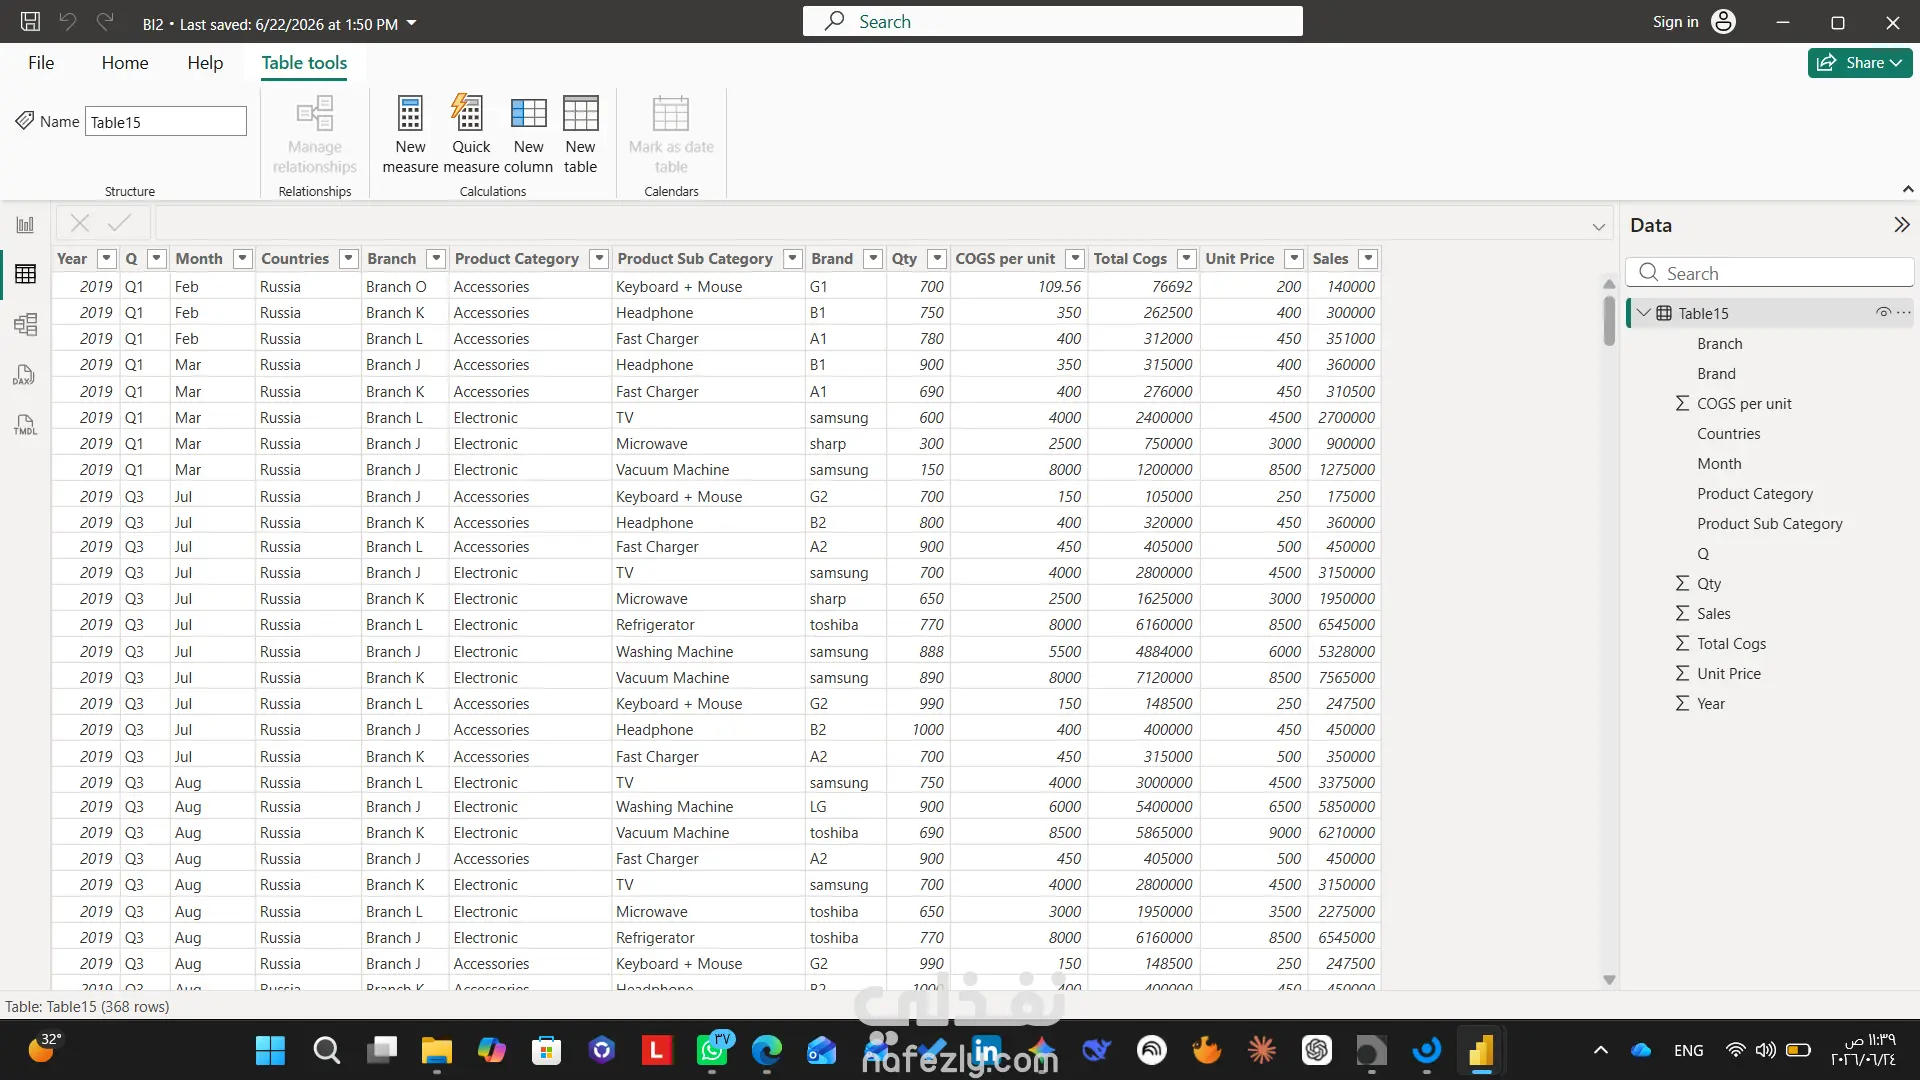Click the vertical table scrollbar thumb
The height and width of the screenshot is (1080, 1920).
[1608, 319]
